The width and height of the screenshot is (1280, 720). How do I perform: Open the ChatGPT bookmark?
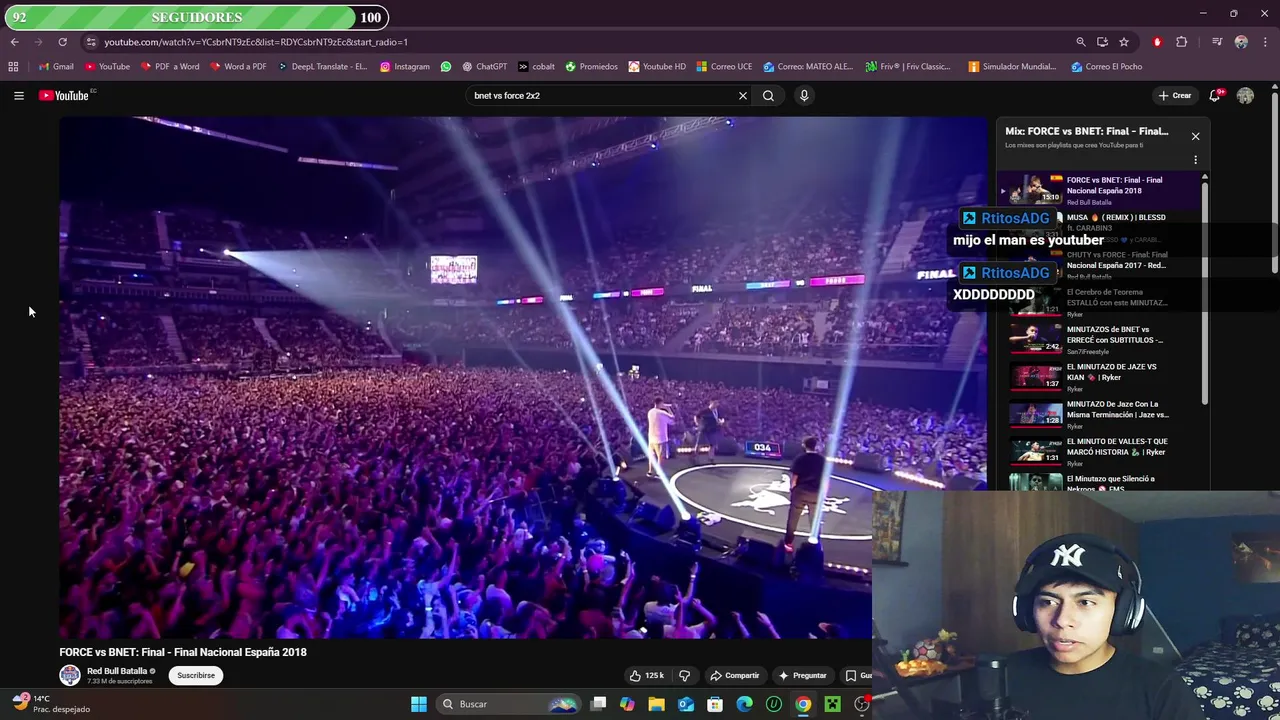coord(483,67)
